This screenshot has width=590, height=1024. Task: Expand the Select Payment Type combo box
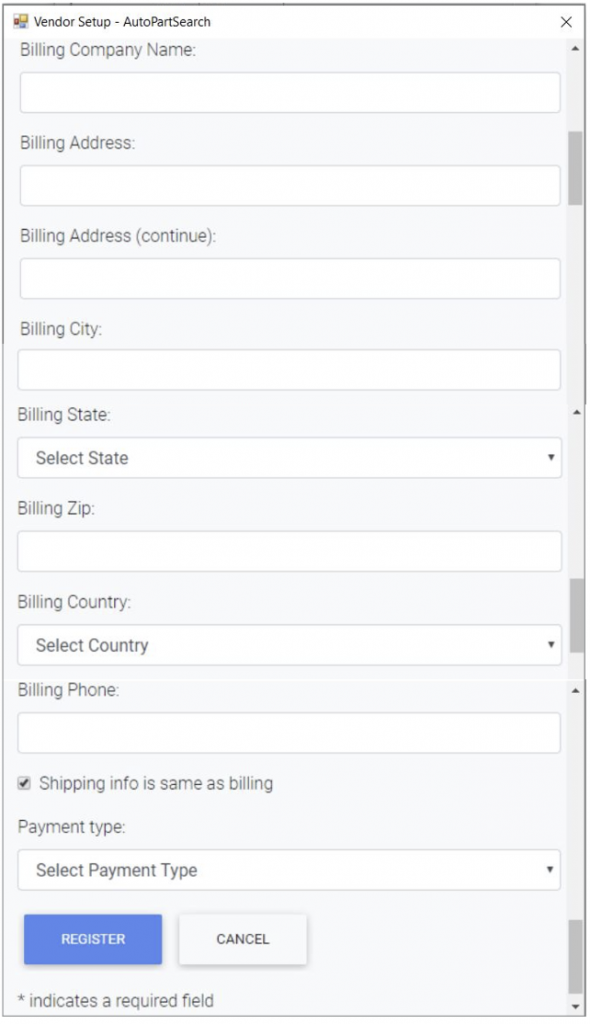pos(289,870)
